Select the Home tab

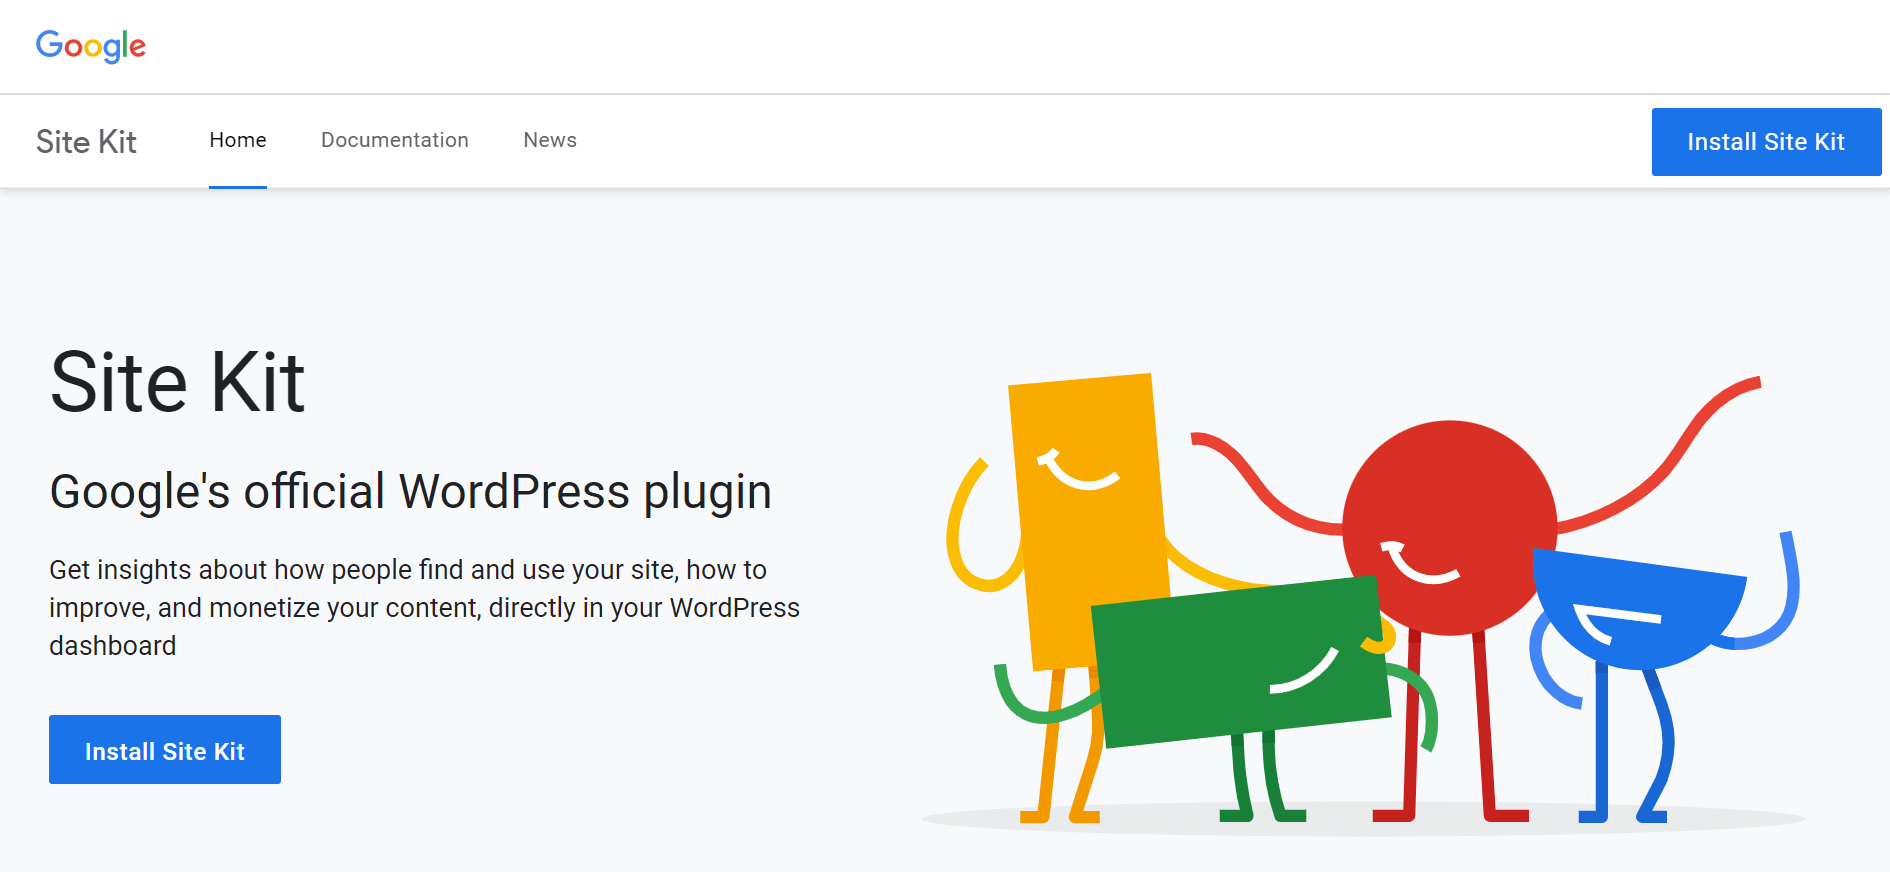click(x=238, y=140)
